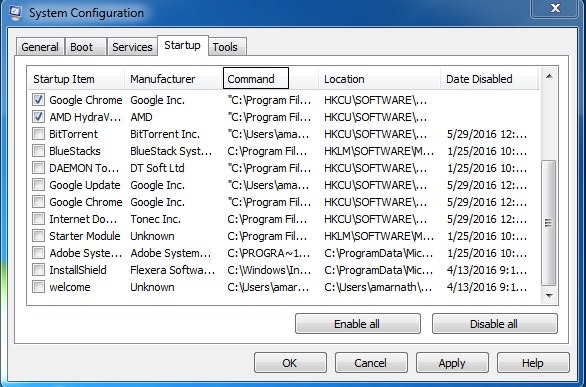Confirm changes with the OK button
The image size is (586, 387).
point(290,363)
